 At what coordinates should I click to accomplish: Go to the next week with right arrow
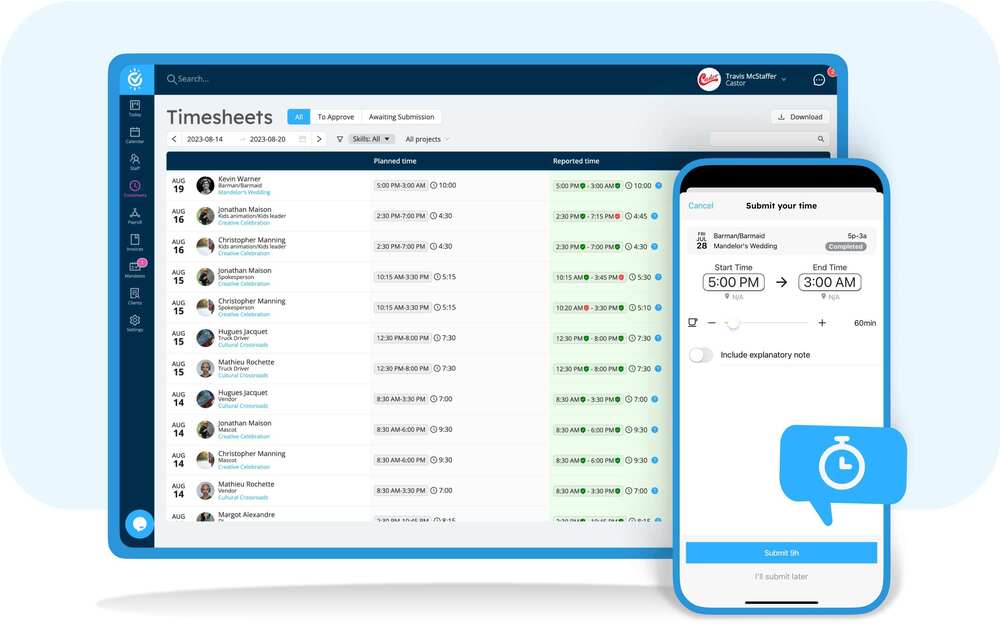(x=319, y=139)
